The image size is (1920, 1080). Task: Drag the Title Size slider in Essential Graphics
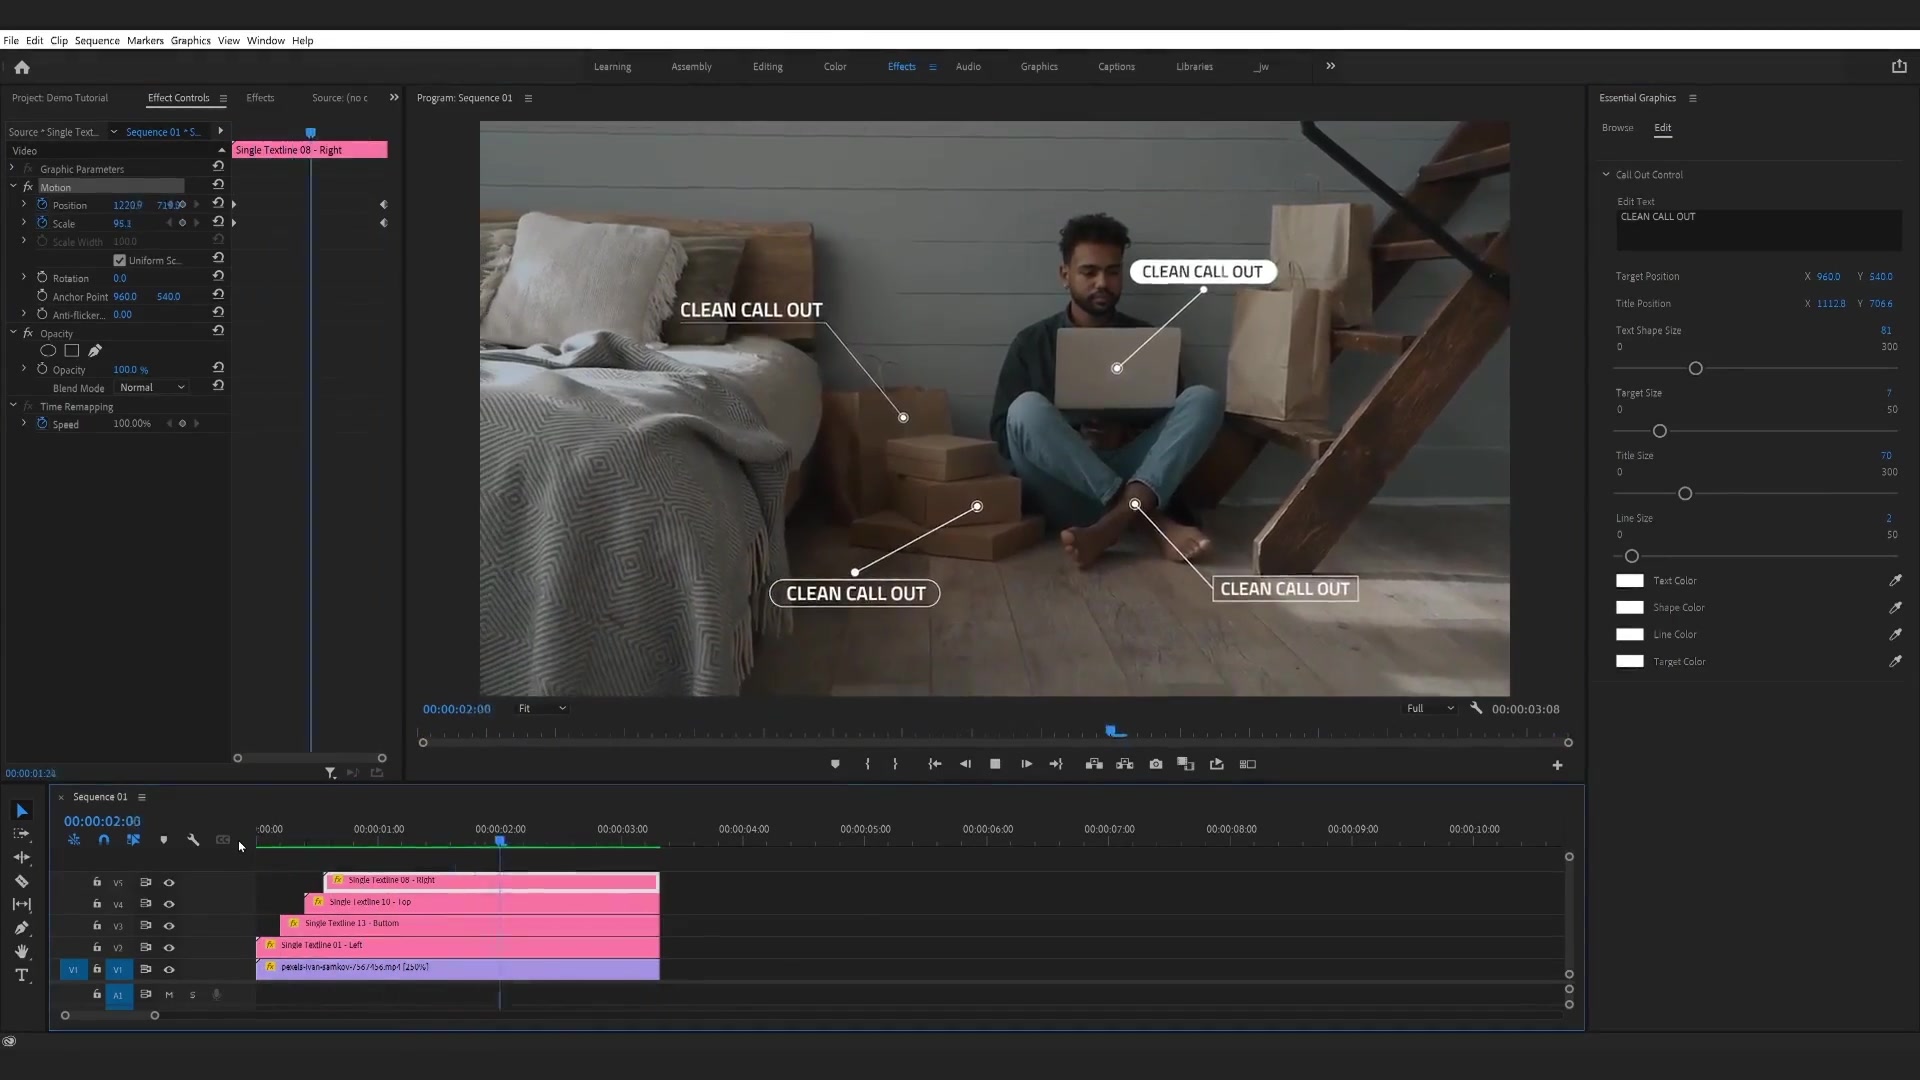[x=1685, y=493]
